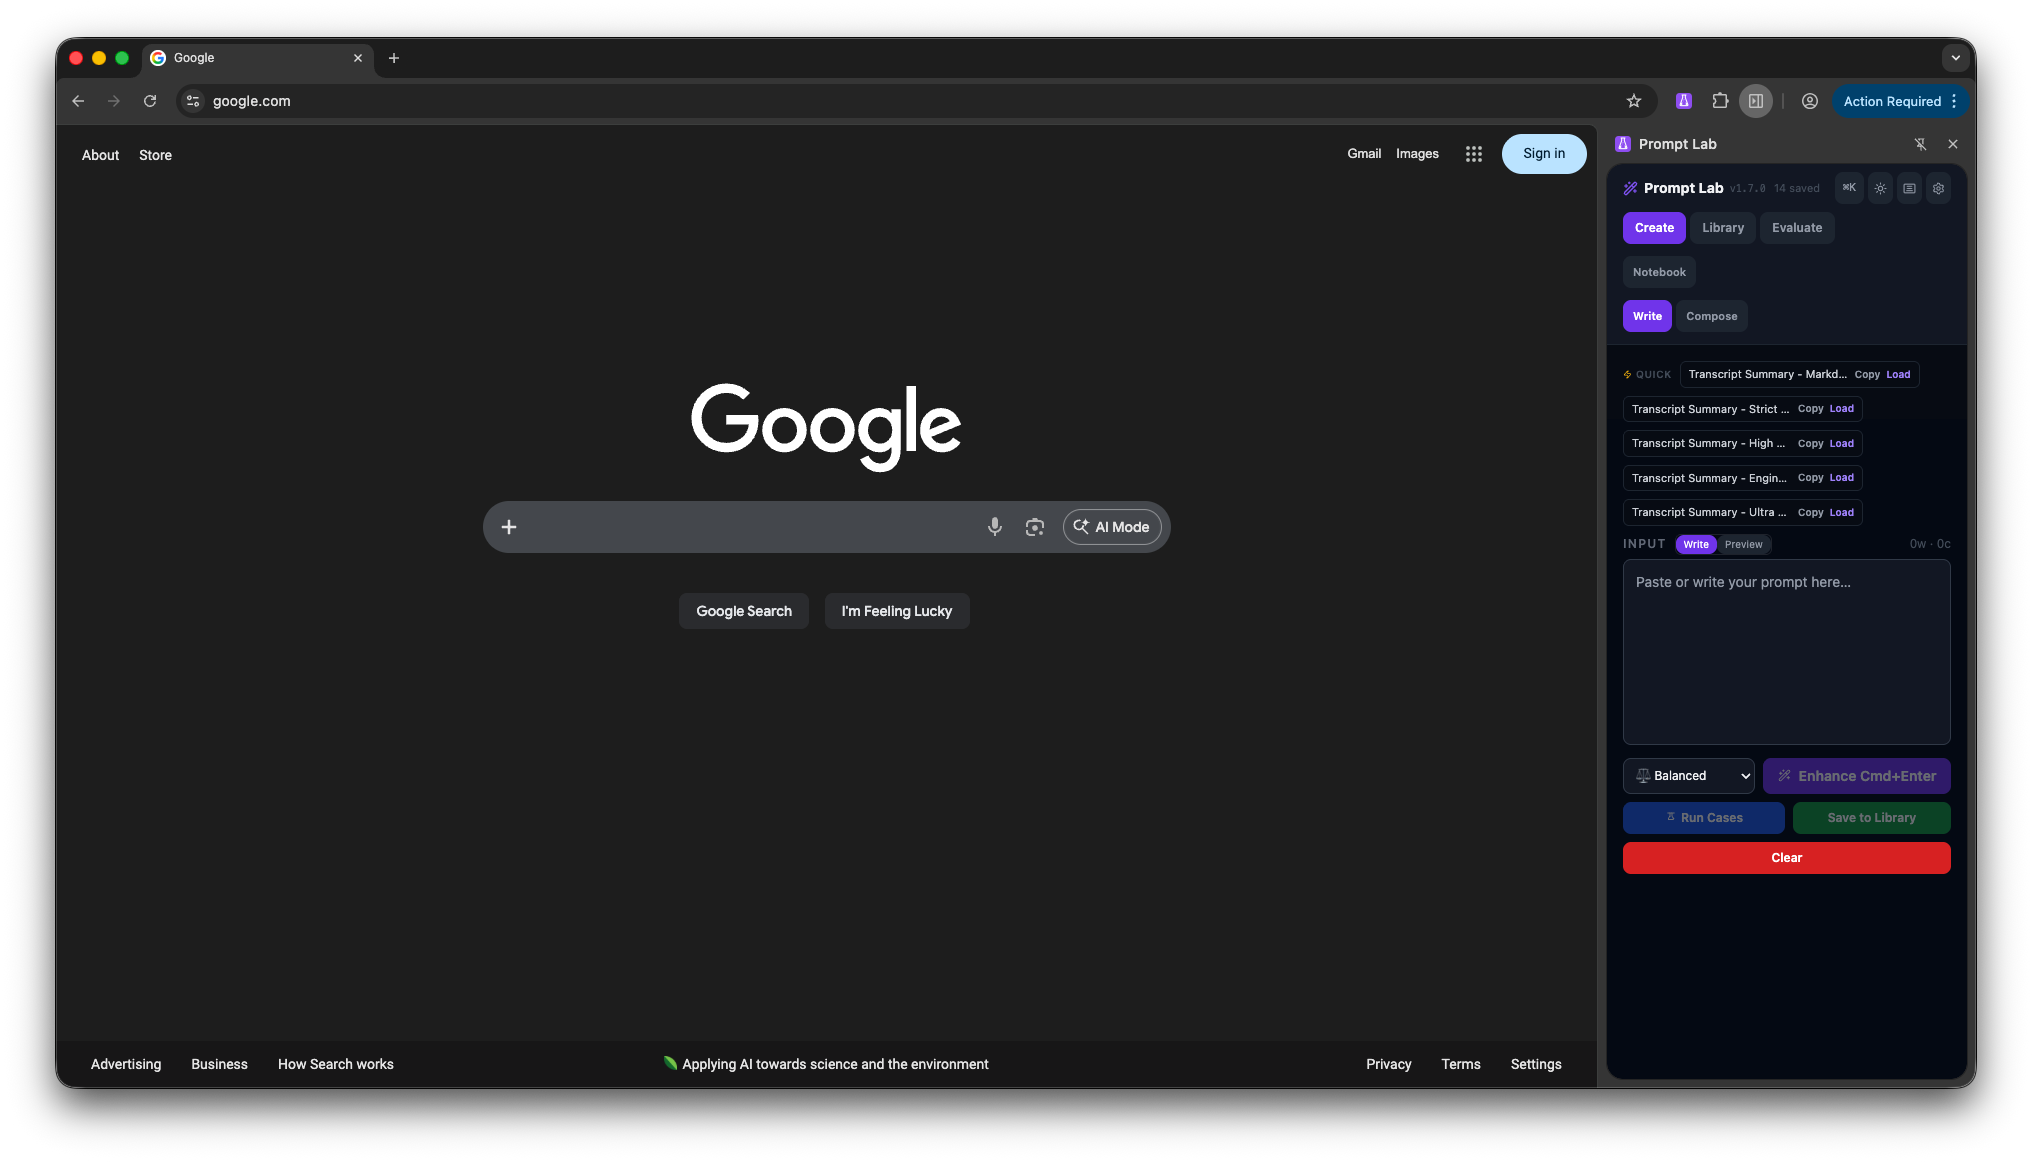Open the Google apps grid
The image size is (2032, 1162).
tap(1473, 154)
